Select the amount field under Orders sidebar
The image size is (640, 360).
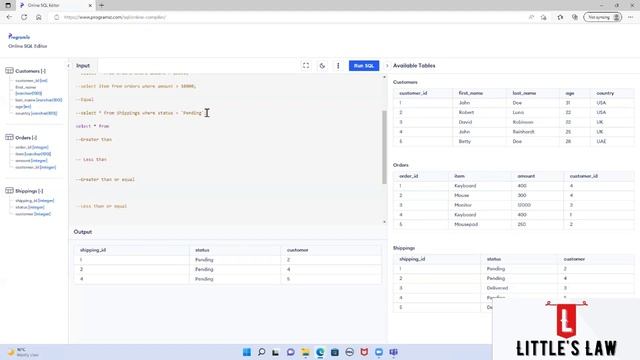point(31,160)
